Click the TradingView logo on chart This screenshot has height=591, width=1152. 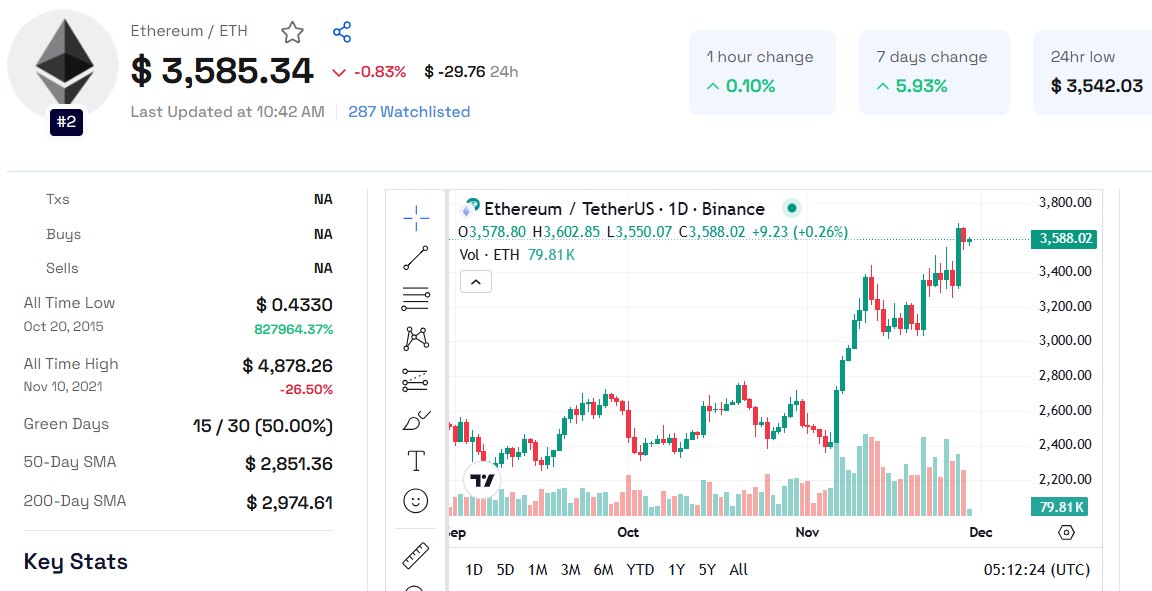483,481
